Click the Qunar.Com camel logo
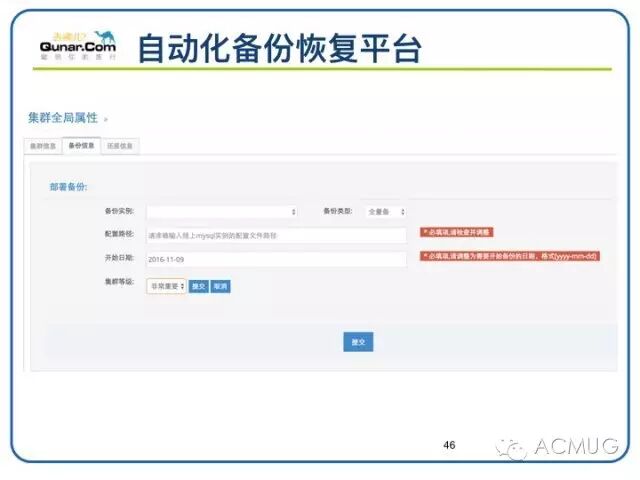Viewport: 640px width, 480px height. (78, 45)
